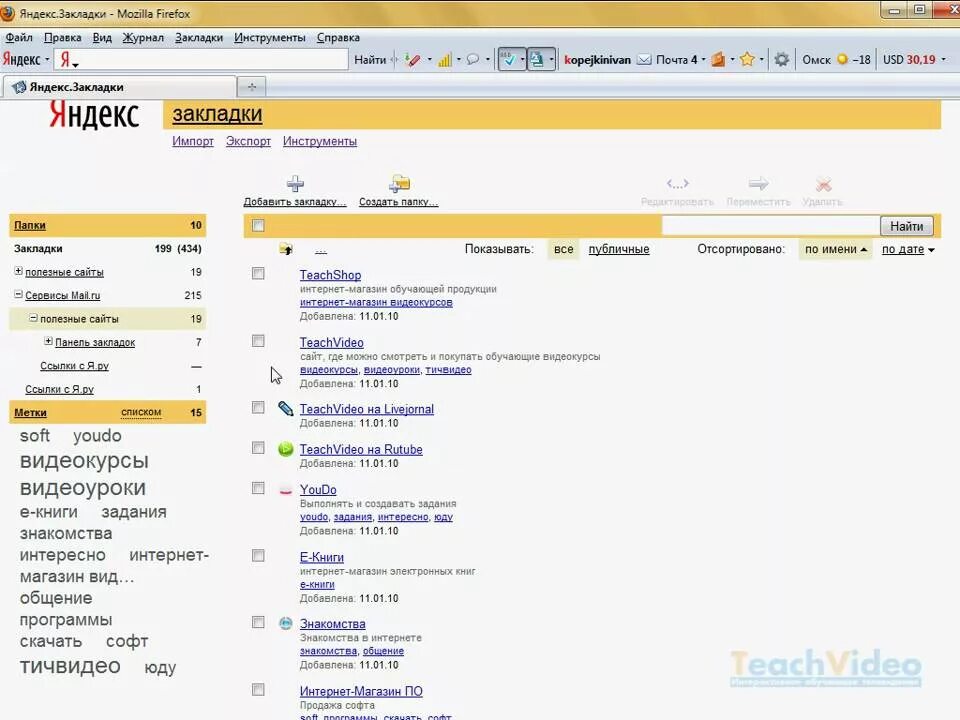
Task: Click the speech bubble toolbar icon
Action: tap(473, 59)
